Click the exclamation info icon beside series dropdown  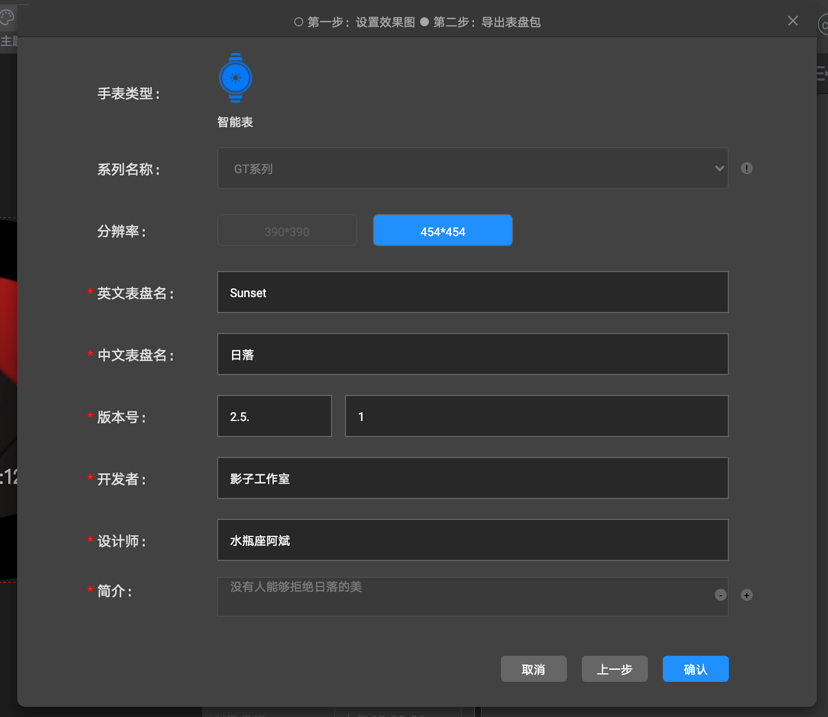[746, 168]
